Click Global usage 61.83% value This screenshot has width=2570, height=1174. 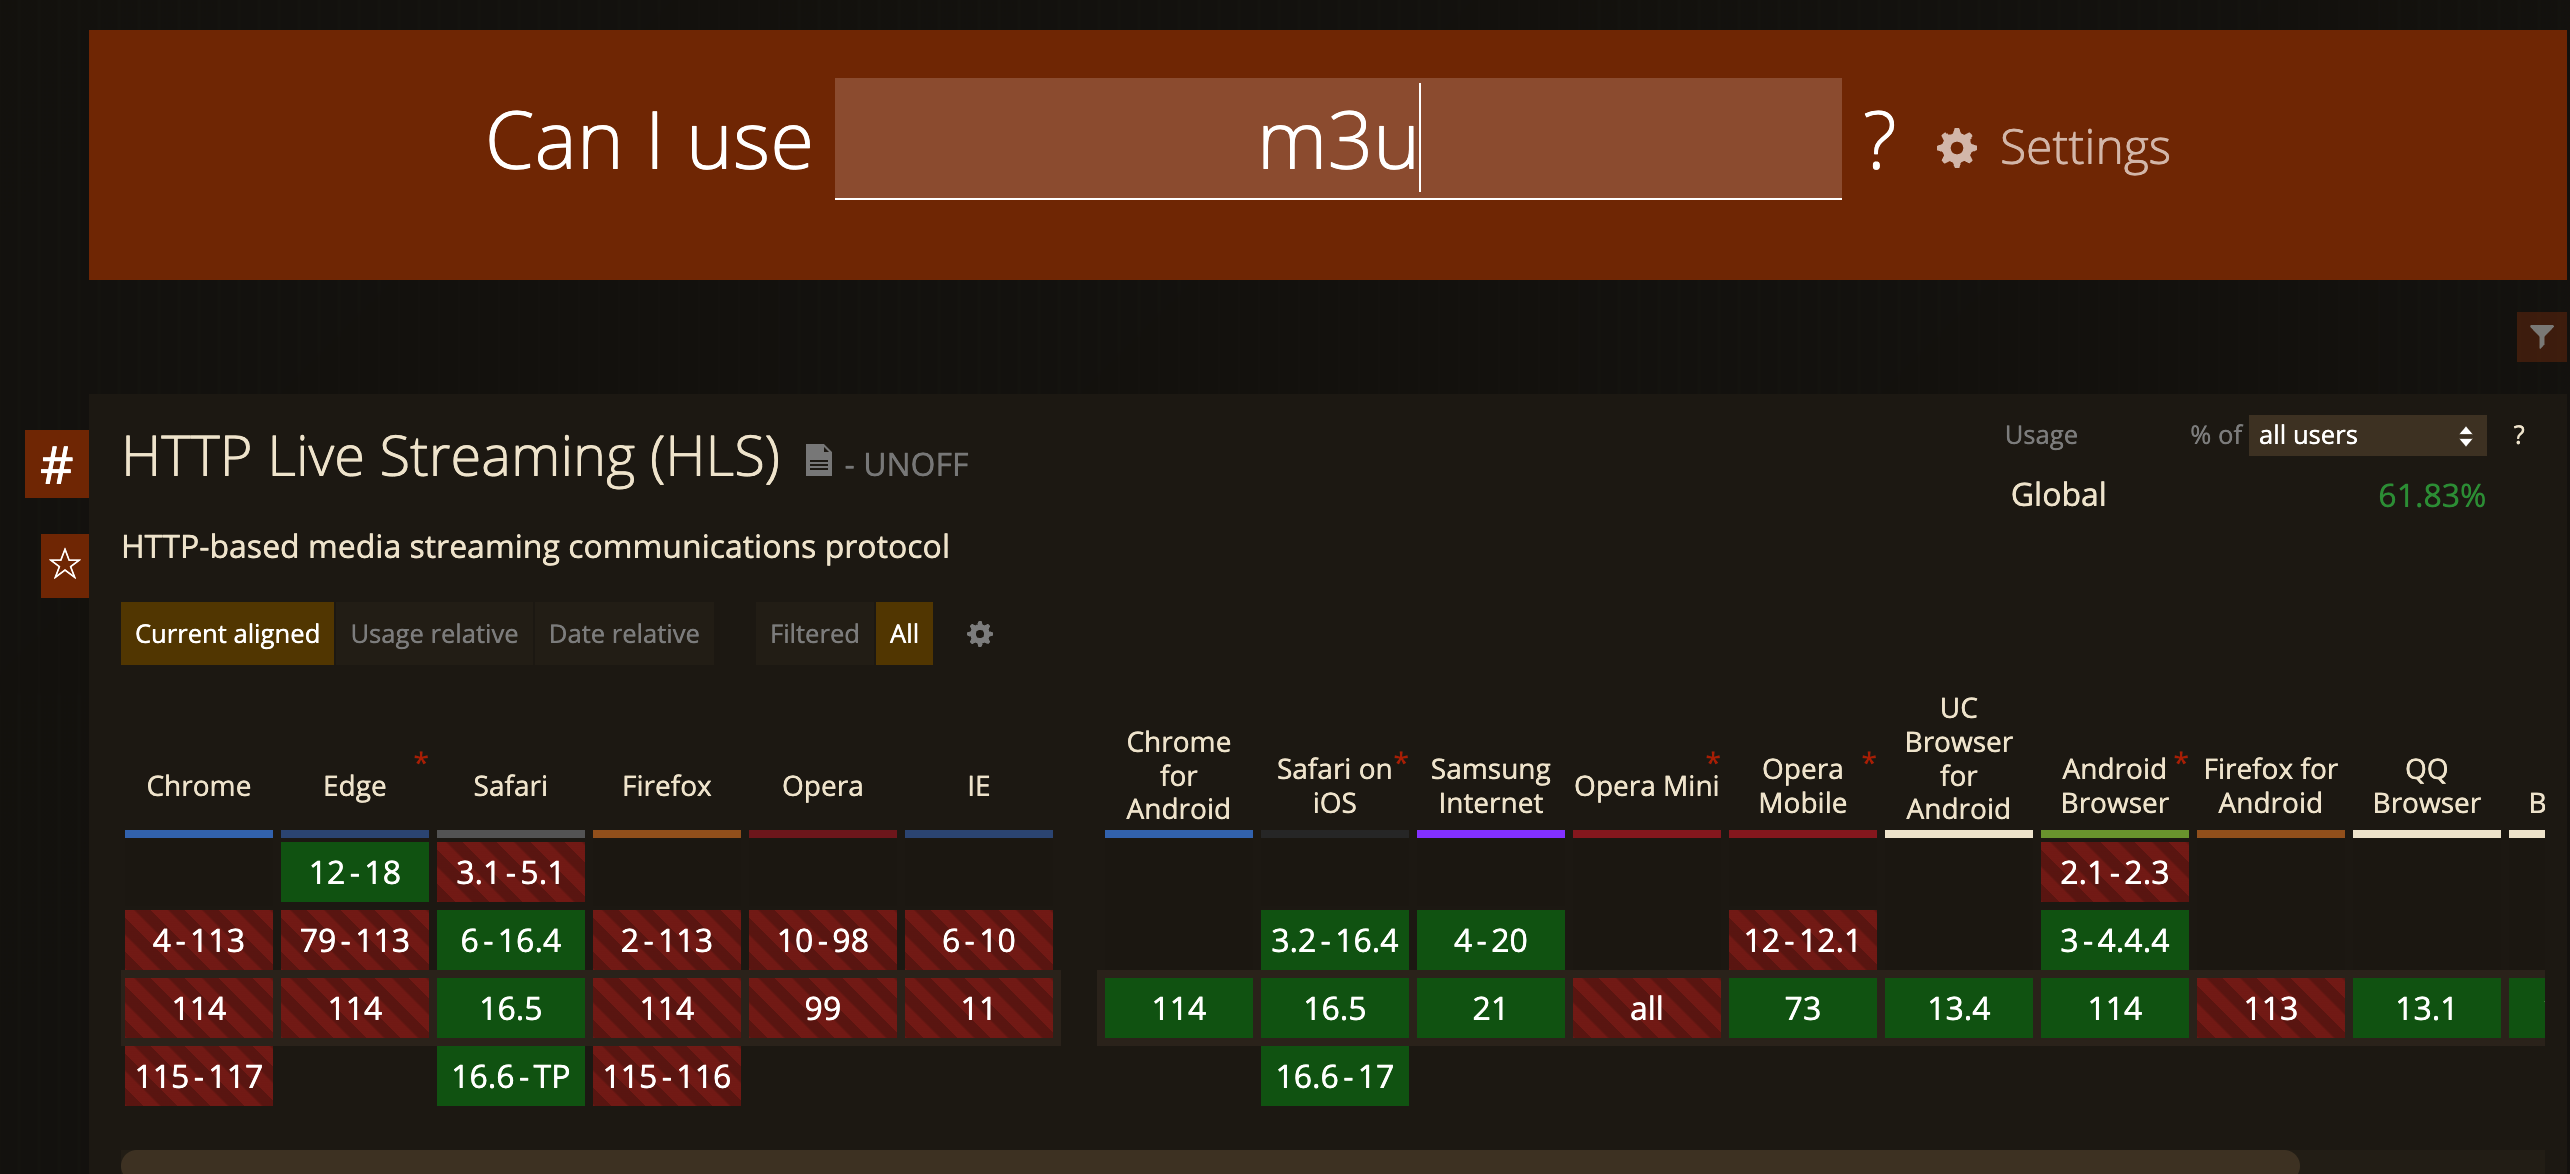point(2431,496)
